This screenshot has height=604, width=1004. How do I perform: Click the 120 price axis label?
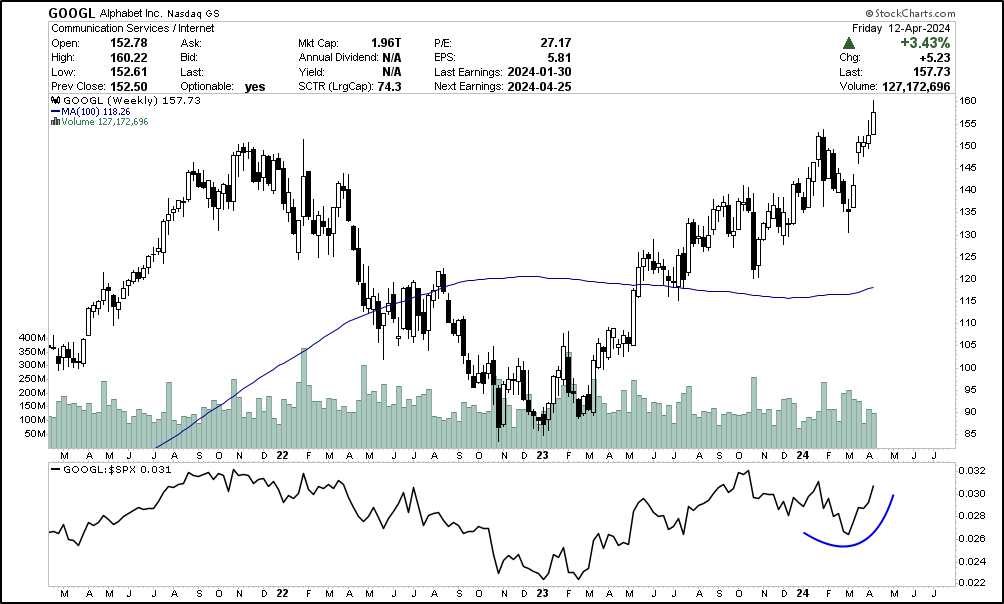pos(966,279)
